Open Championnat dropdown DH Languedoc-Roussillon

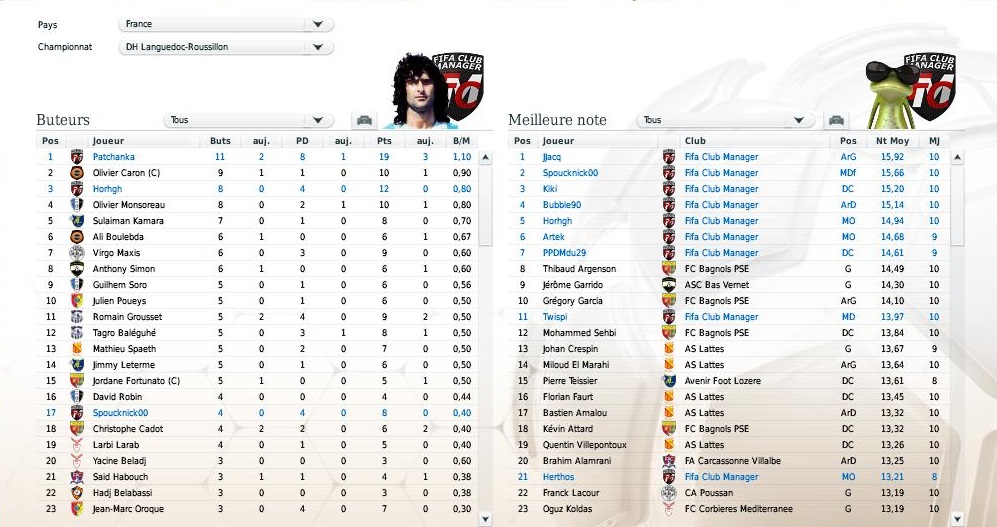[226, 47]
